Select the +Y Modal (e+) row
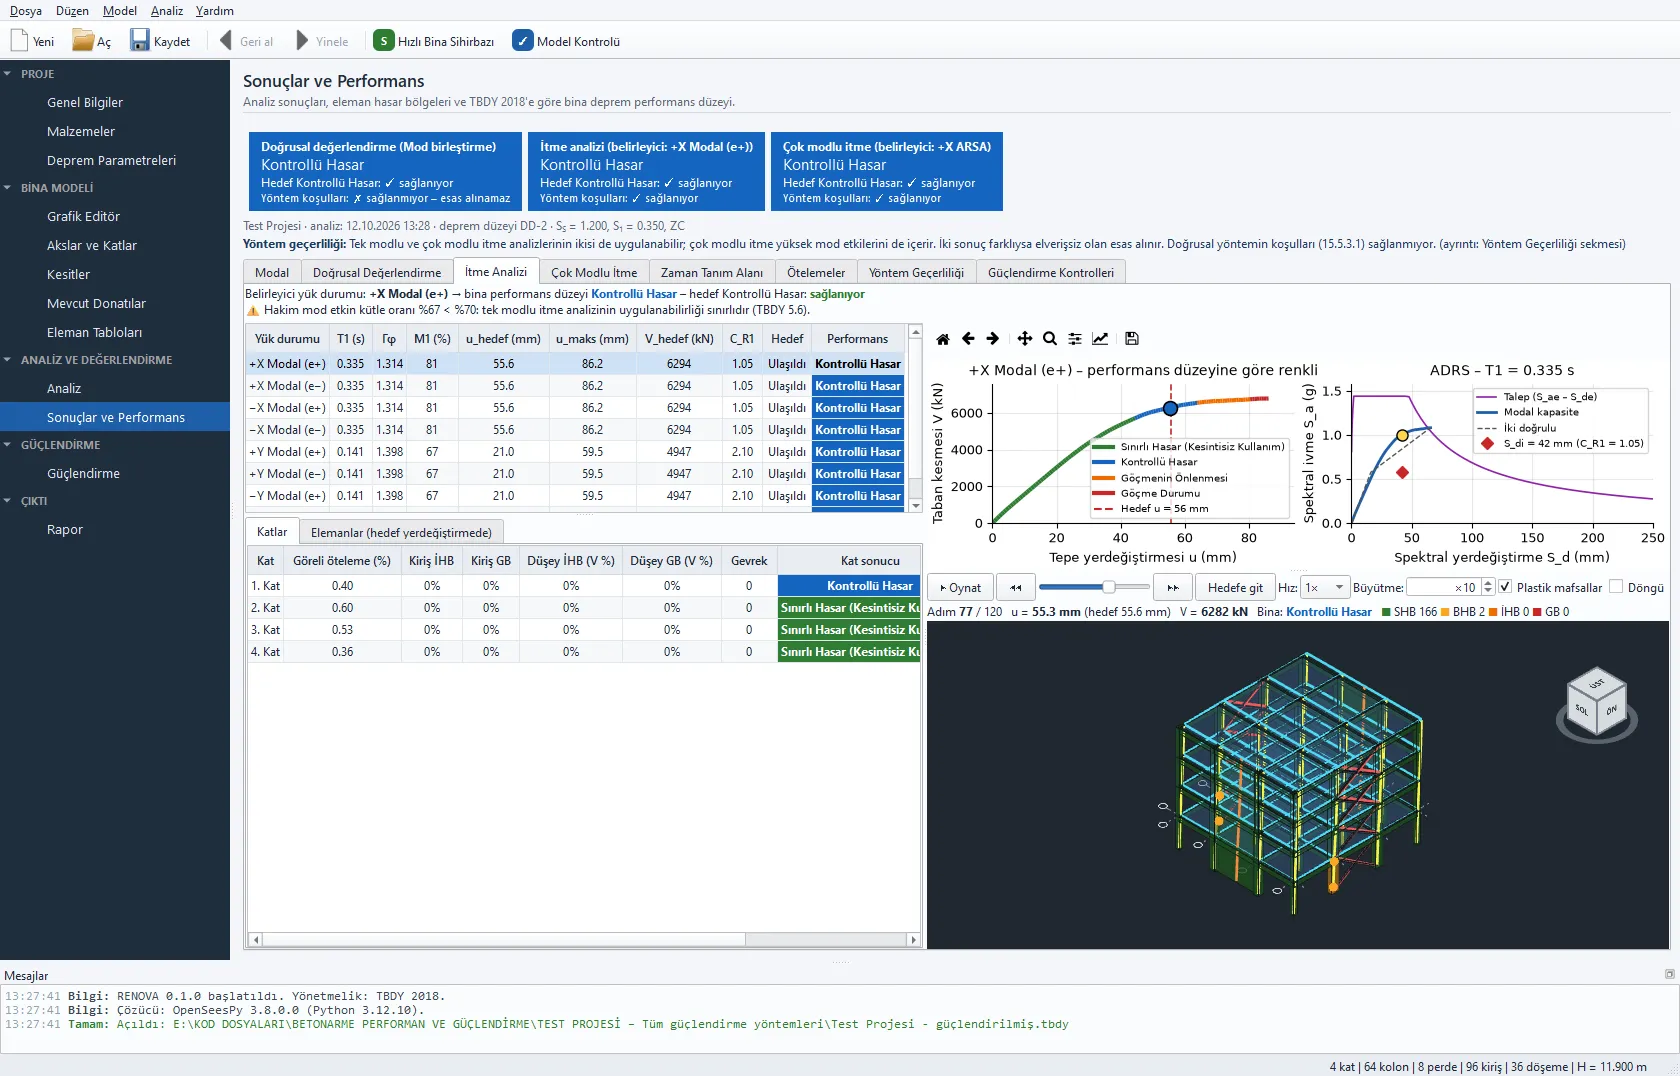 pos(576,452)
